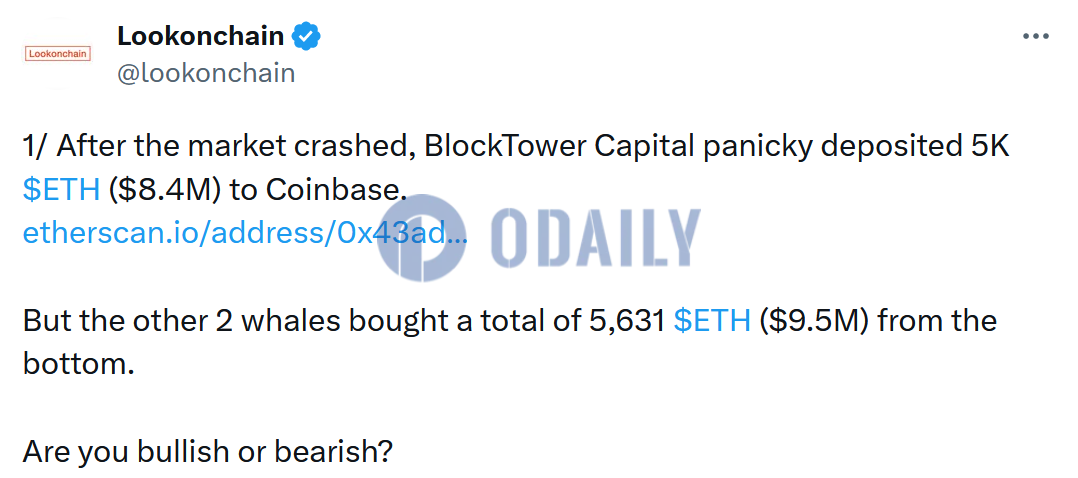Click the '1/' thread number
Viewport: 1078px width, 478px height.
point(35,146)
